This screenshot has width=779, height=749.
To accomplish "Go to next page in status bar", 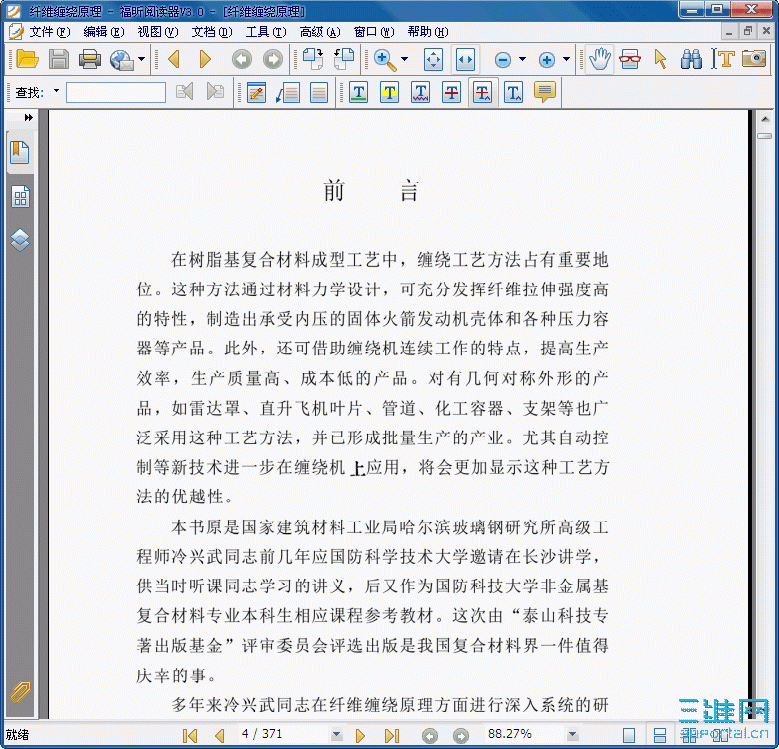I will (x=361, y=736).
